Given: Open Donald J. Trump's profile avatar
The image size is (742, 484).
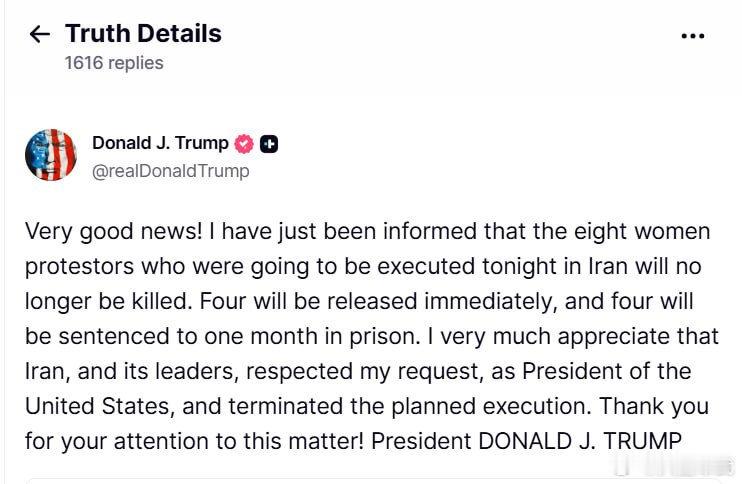Looking at the screenshot, I should 50,155.
